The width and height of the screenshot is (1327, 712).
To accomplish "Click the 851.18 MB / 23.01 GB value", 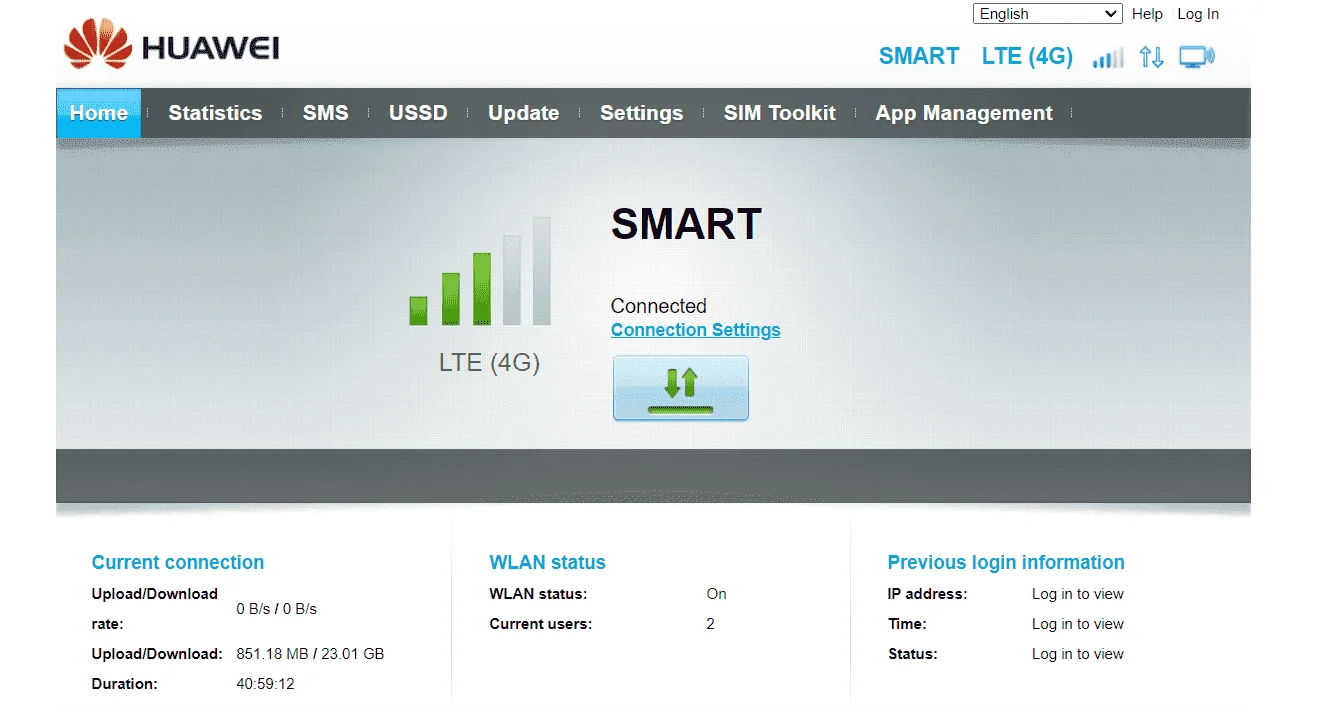I will (x=310, y=654).
